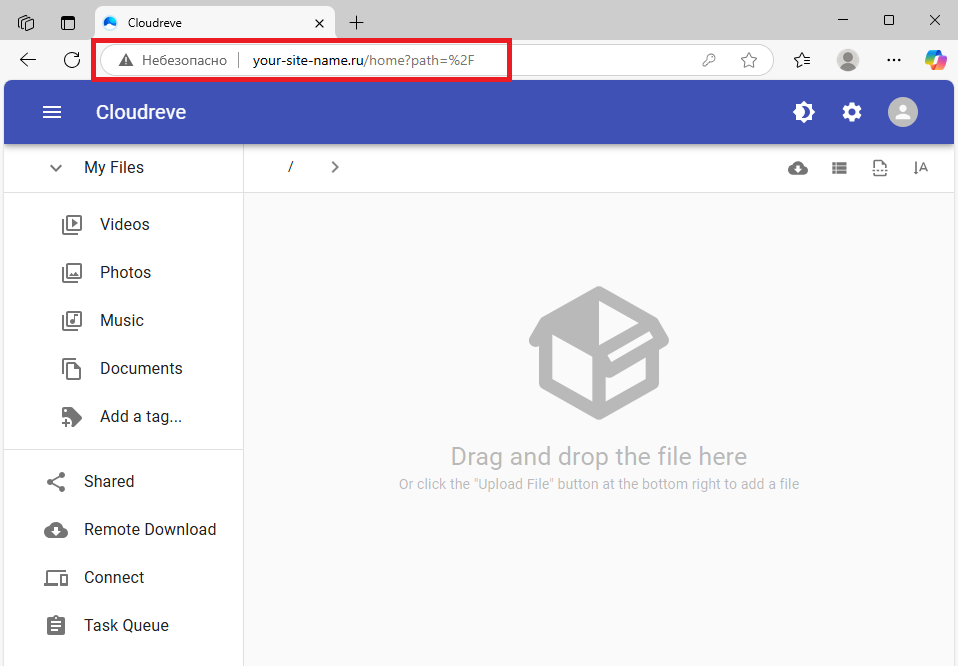The height and width of the screenshot is (666, 958).
Task: Click the clipboard icon beside Task Queue
Action: pyautogui.click(x=56, y=626)
